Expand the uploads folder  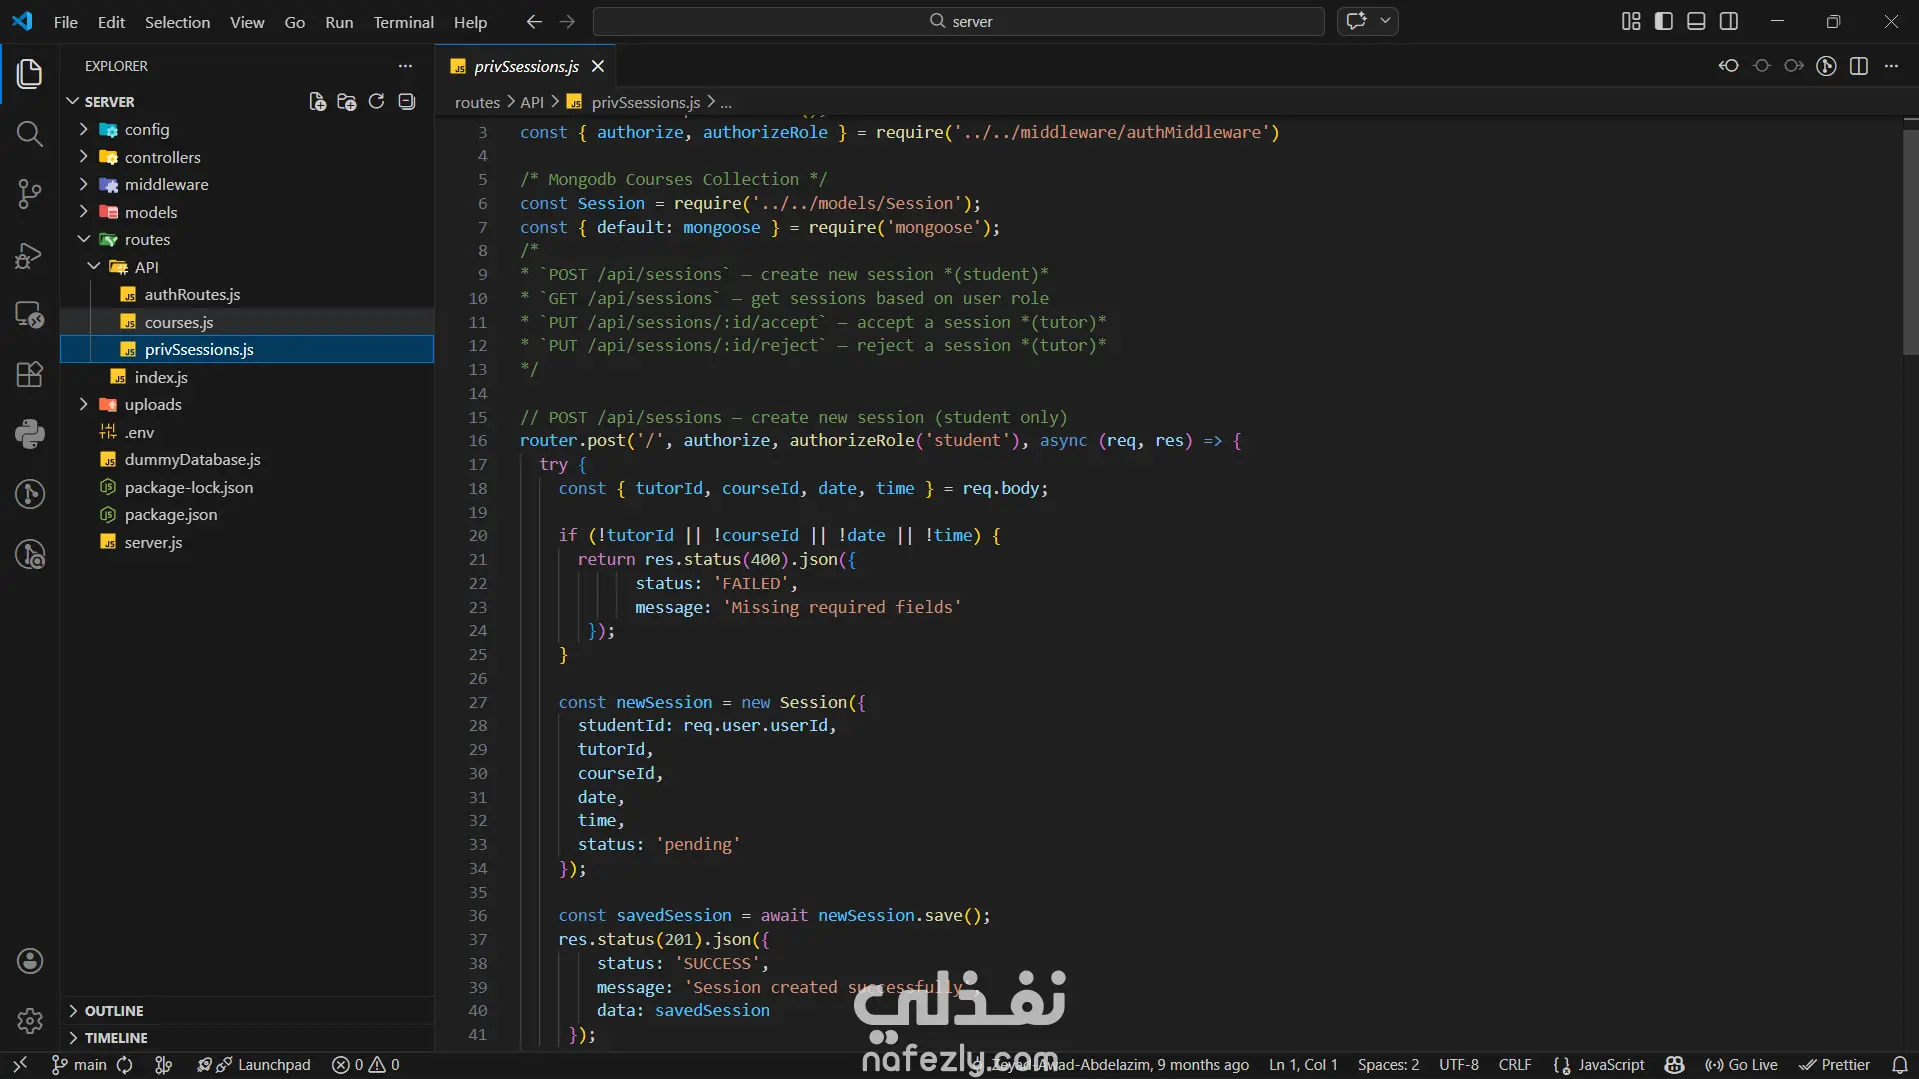(x=84, y=404)
